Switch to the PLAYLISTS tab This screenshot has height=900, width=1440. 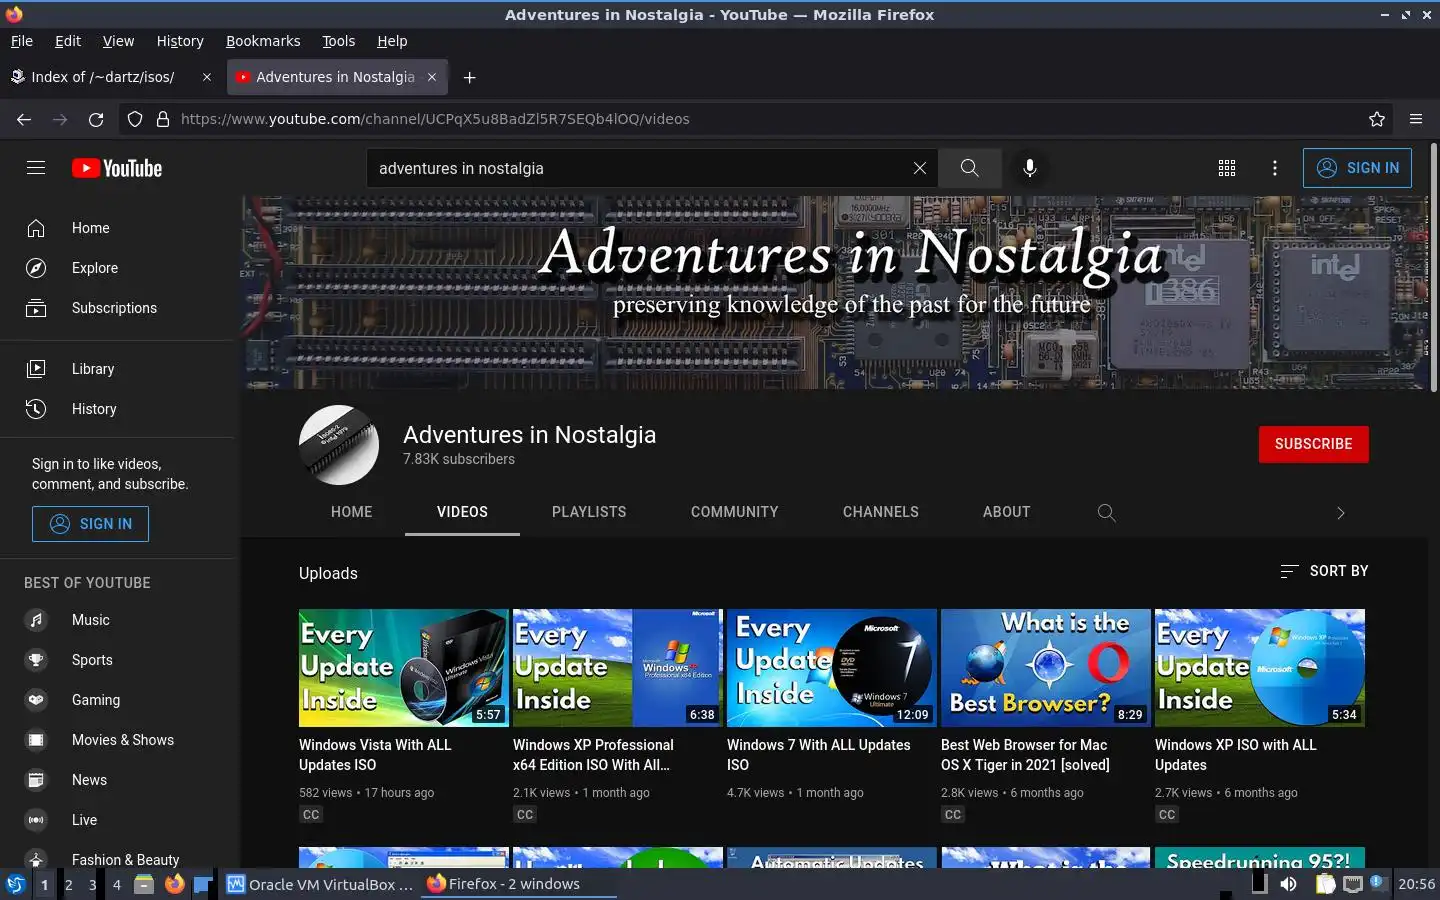pyautogui.click(x=589, y=512)
